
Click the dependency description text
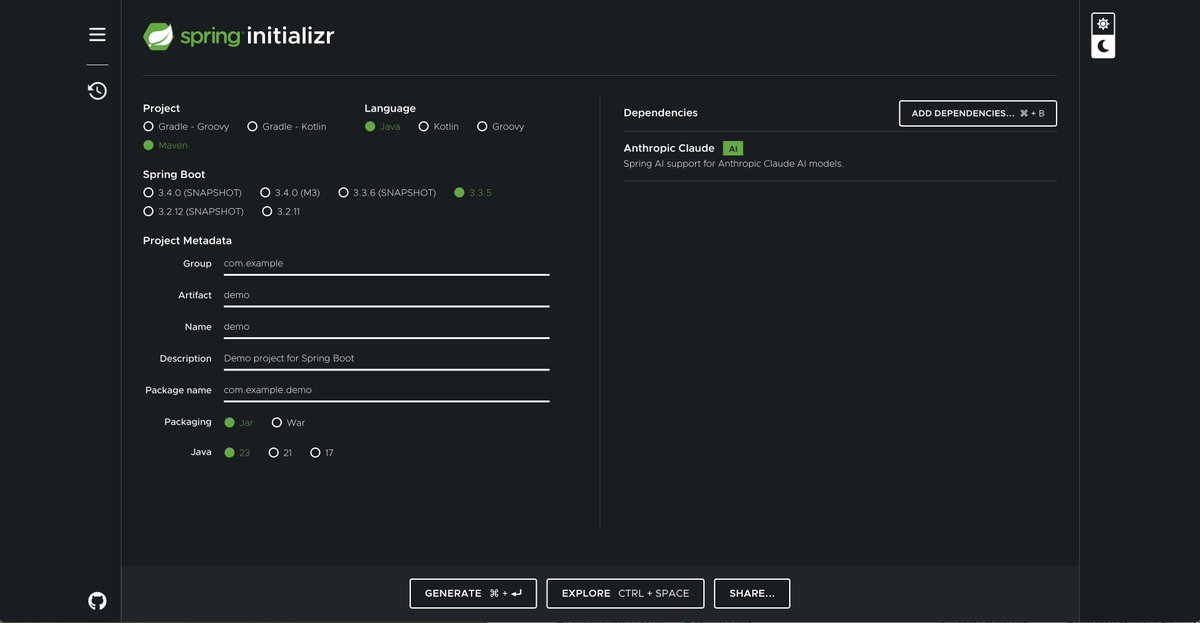point(734,164)
